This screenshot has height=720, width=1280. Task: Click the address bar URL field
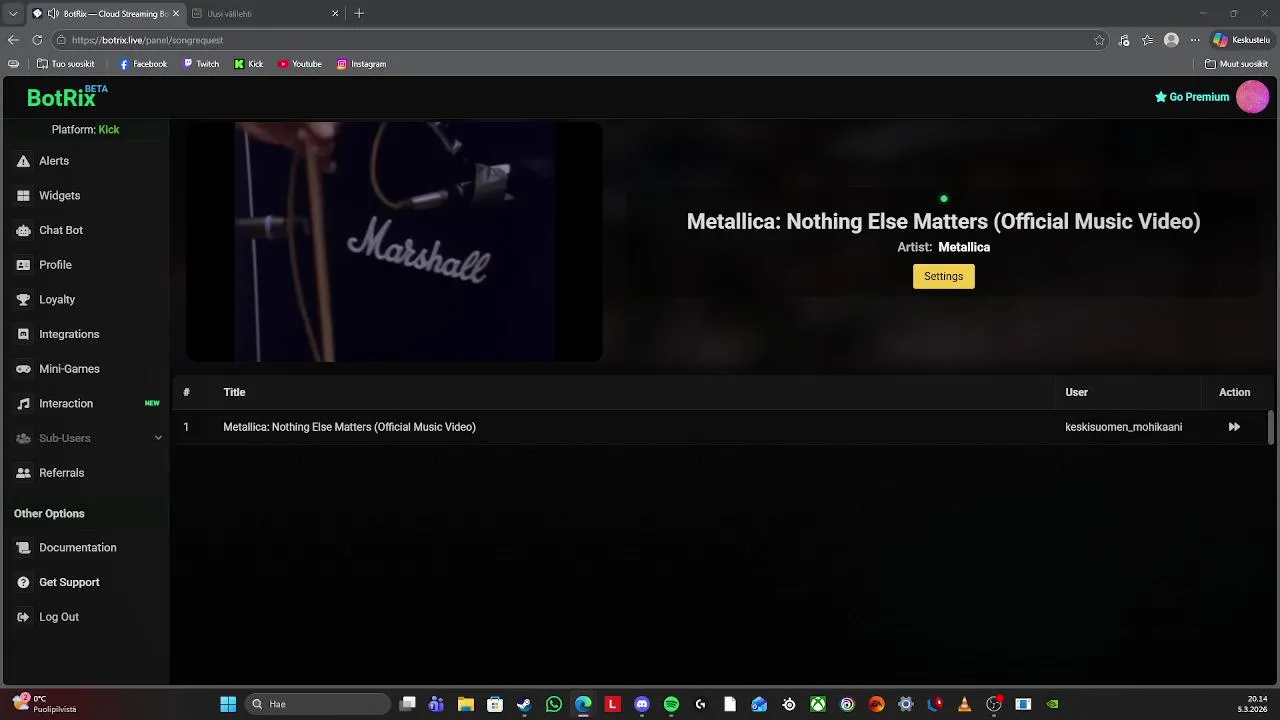580,40
